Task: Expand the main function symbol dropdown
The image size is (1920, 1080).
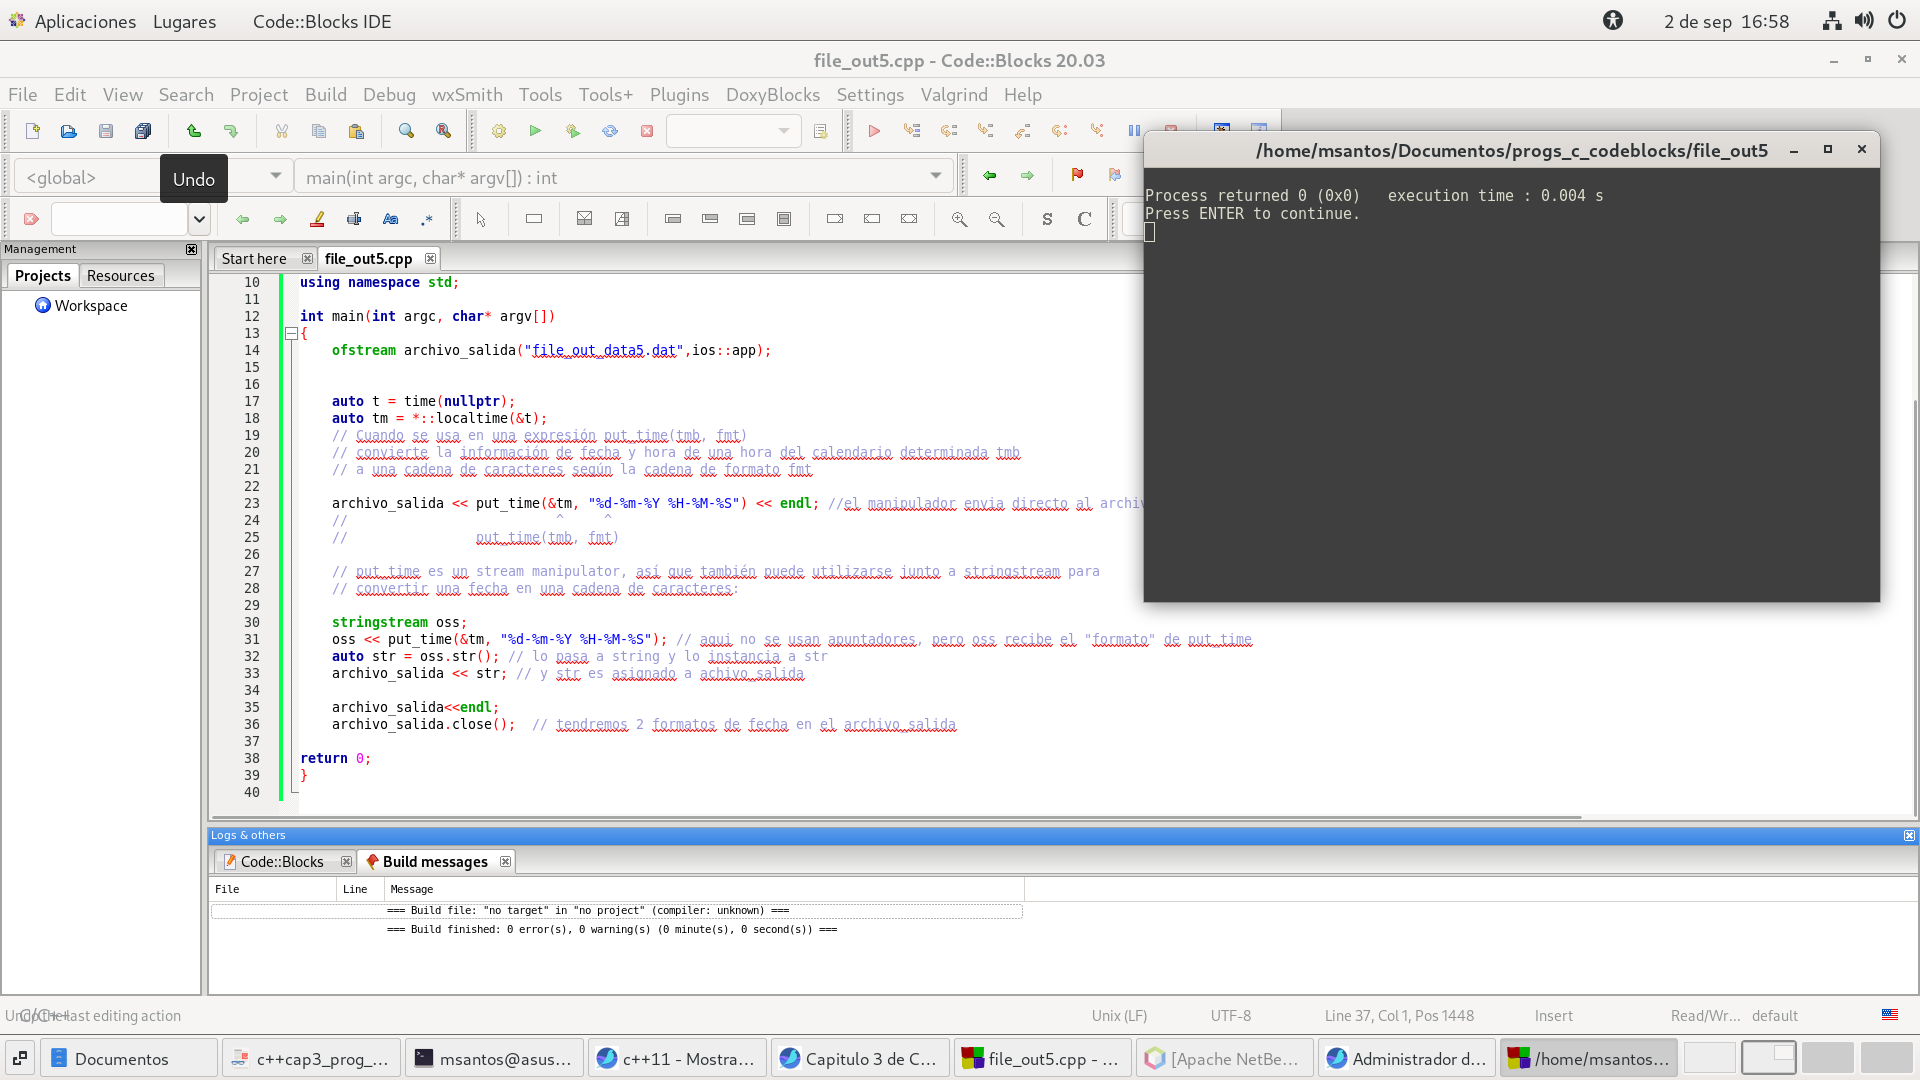Action: tap(936, 176)
